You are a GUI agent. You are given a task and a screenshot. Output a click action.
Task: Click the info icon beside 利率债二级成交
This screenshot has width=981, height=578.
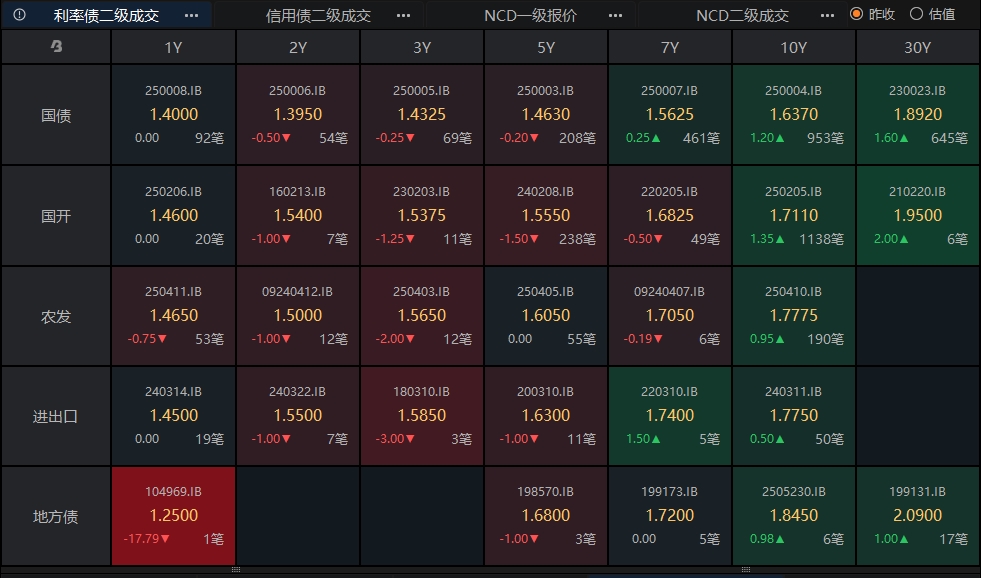(19, 14)
